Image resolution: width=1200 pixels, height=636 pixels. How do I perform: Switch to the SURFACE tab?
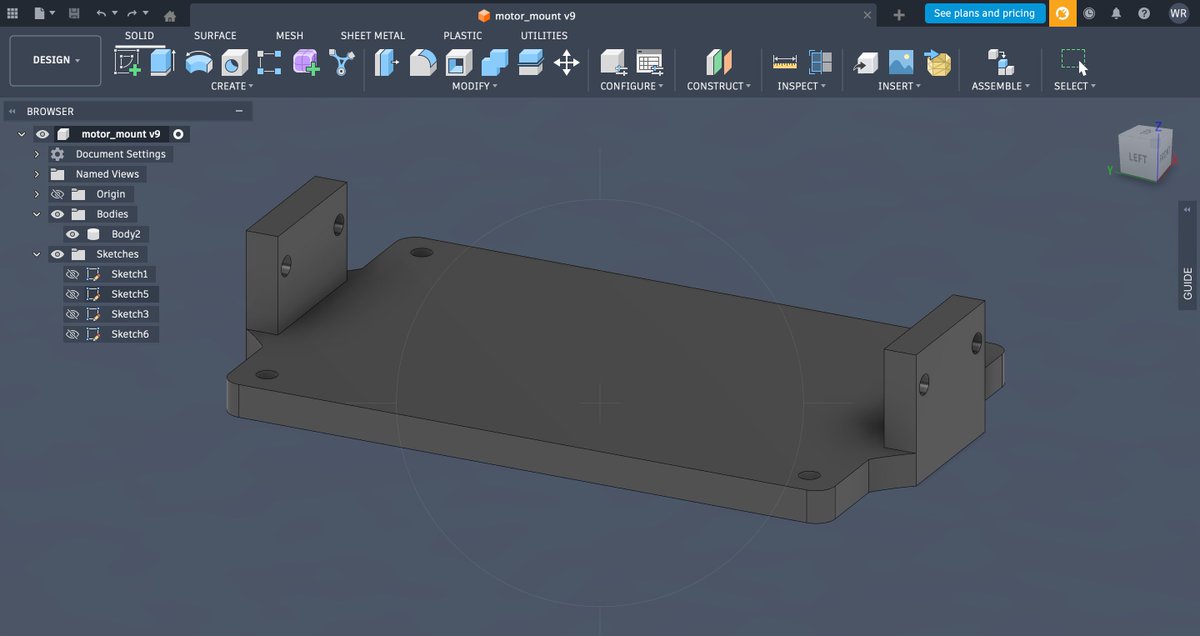click(x=215, y=35)
